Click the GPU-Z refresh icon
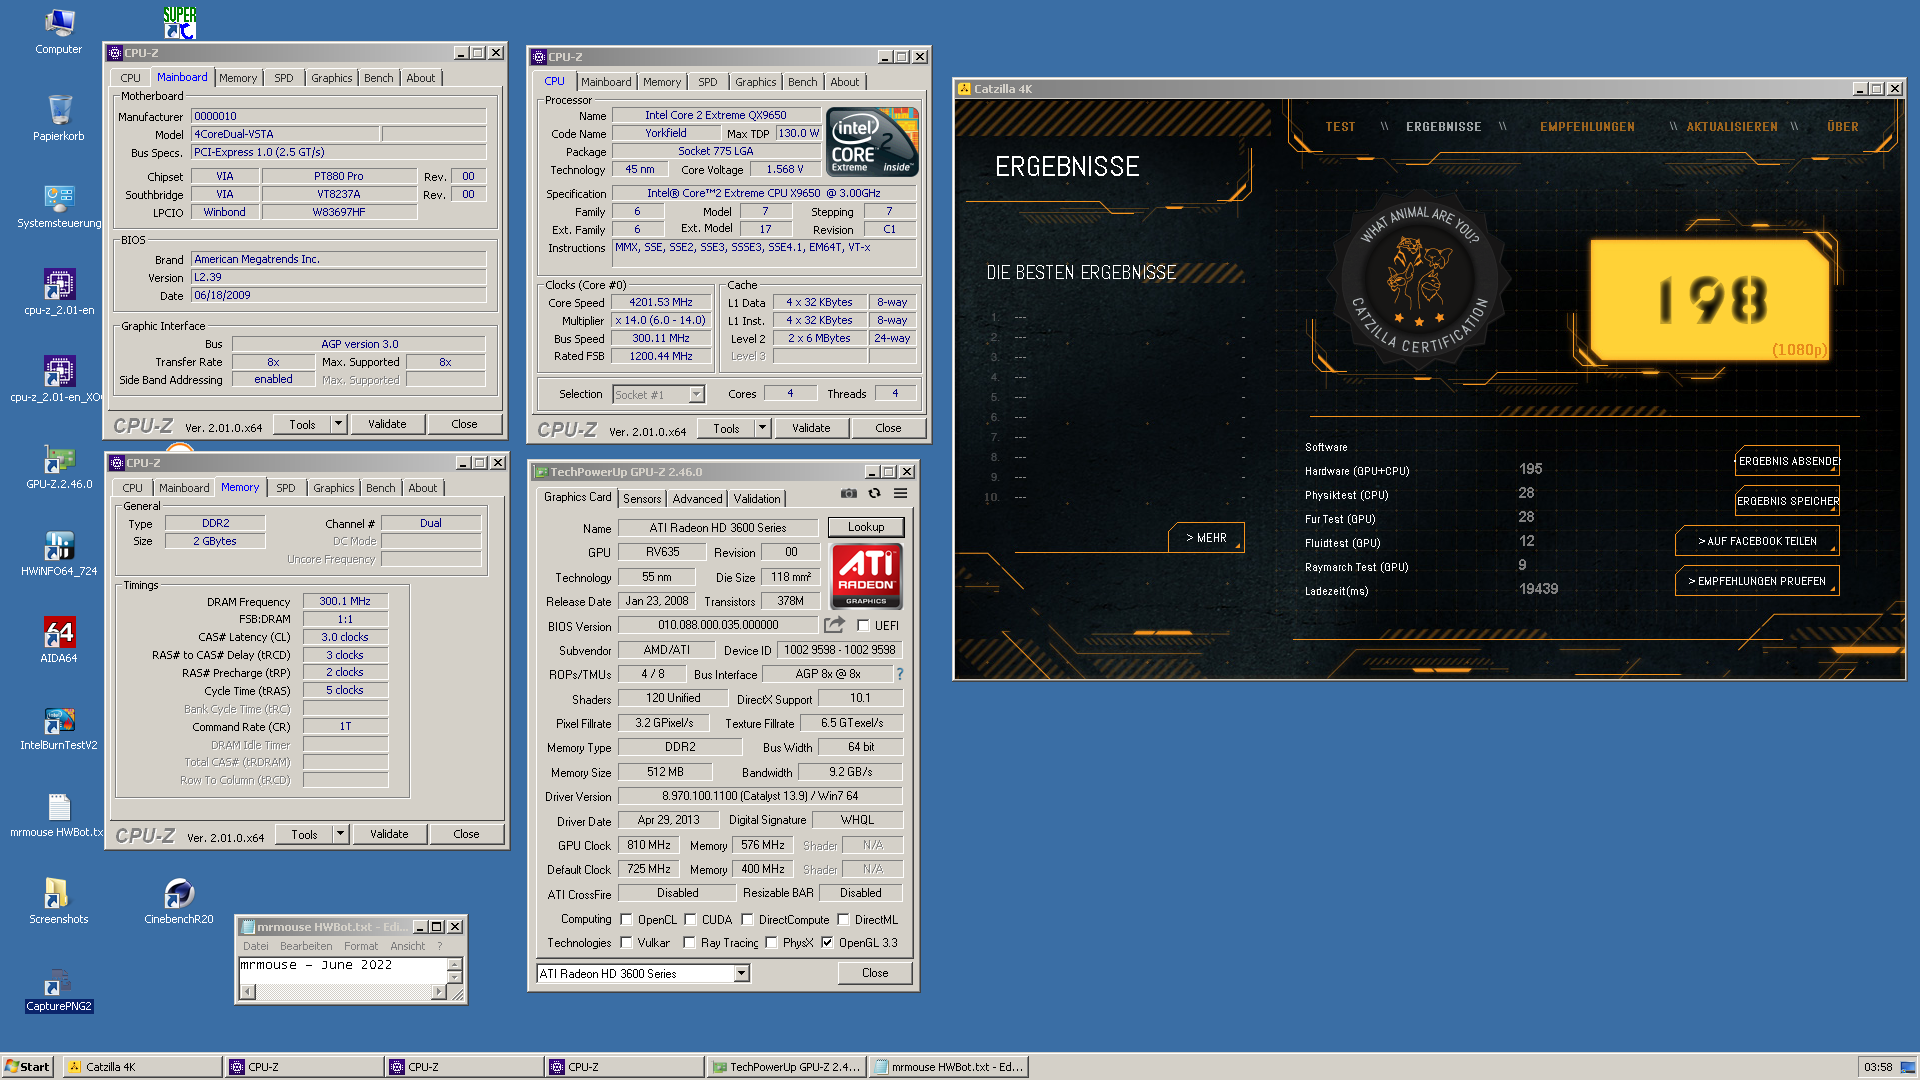Viewport: 1920px width, 1080px height. click(874, 493)
